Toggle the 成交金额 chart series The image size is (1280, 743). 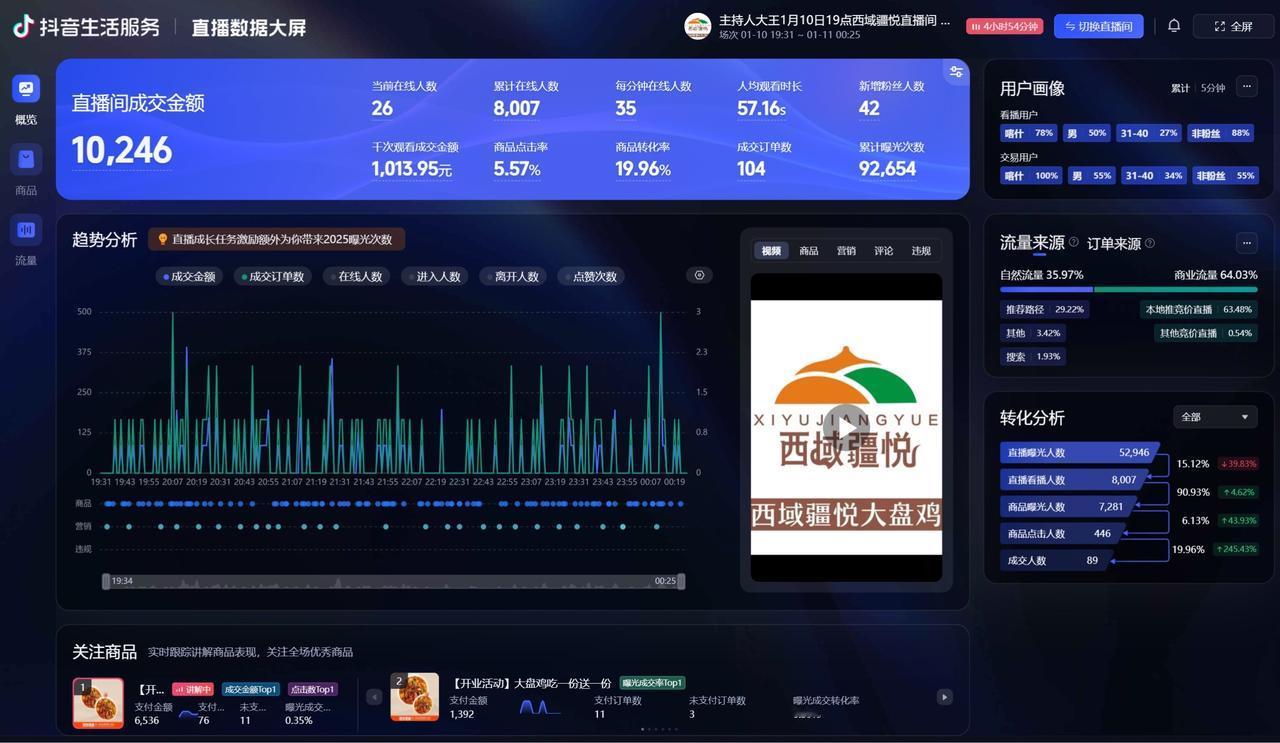click(190, 276)
